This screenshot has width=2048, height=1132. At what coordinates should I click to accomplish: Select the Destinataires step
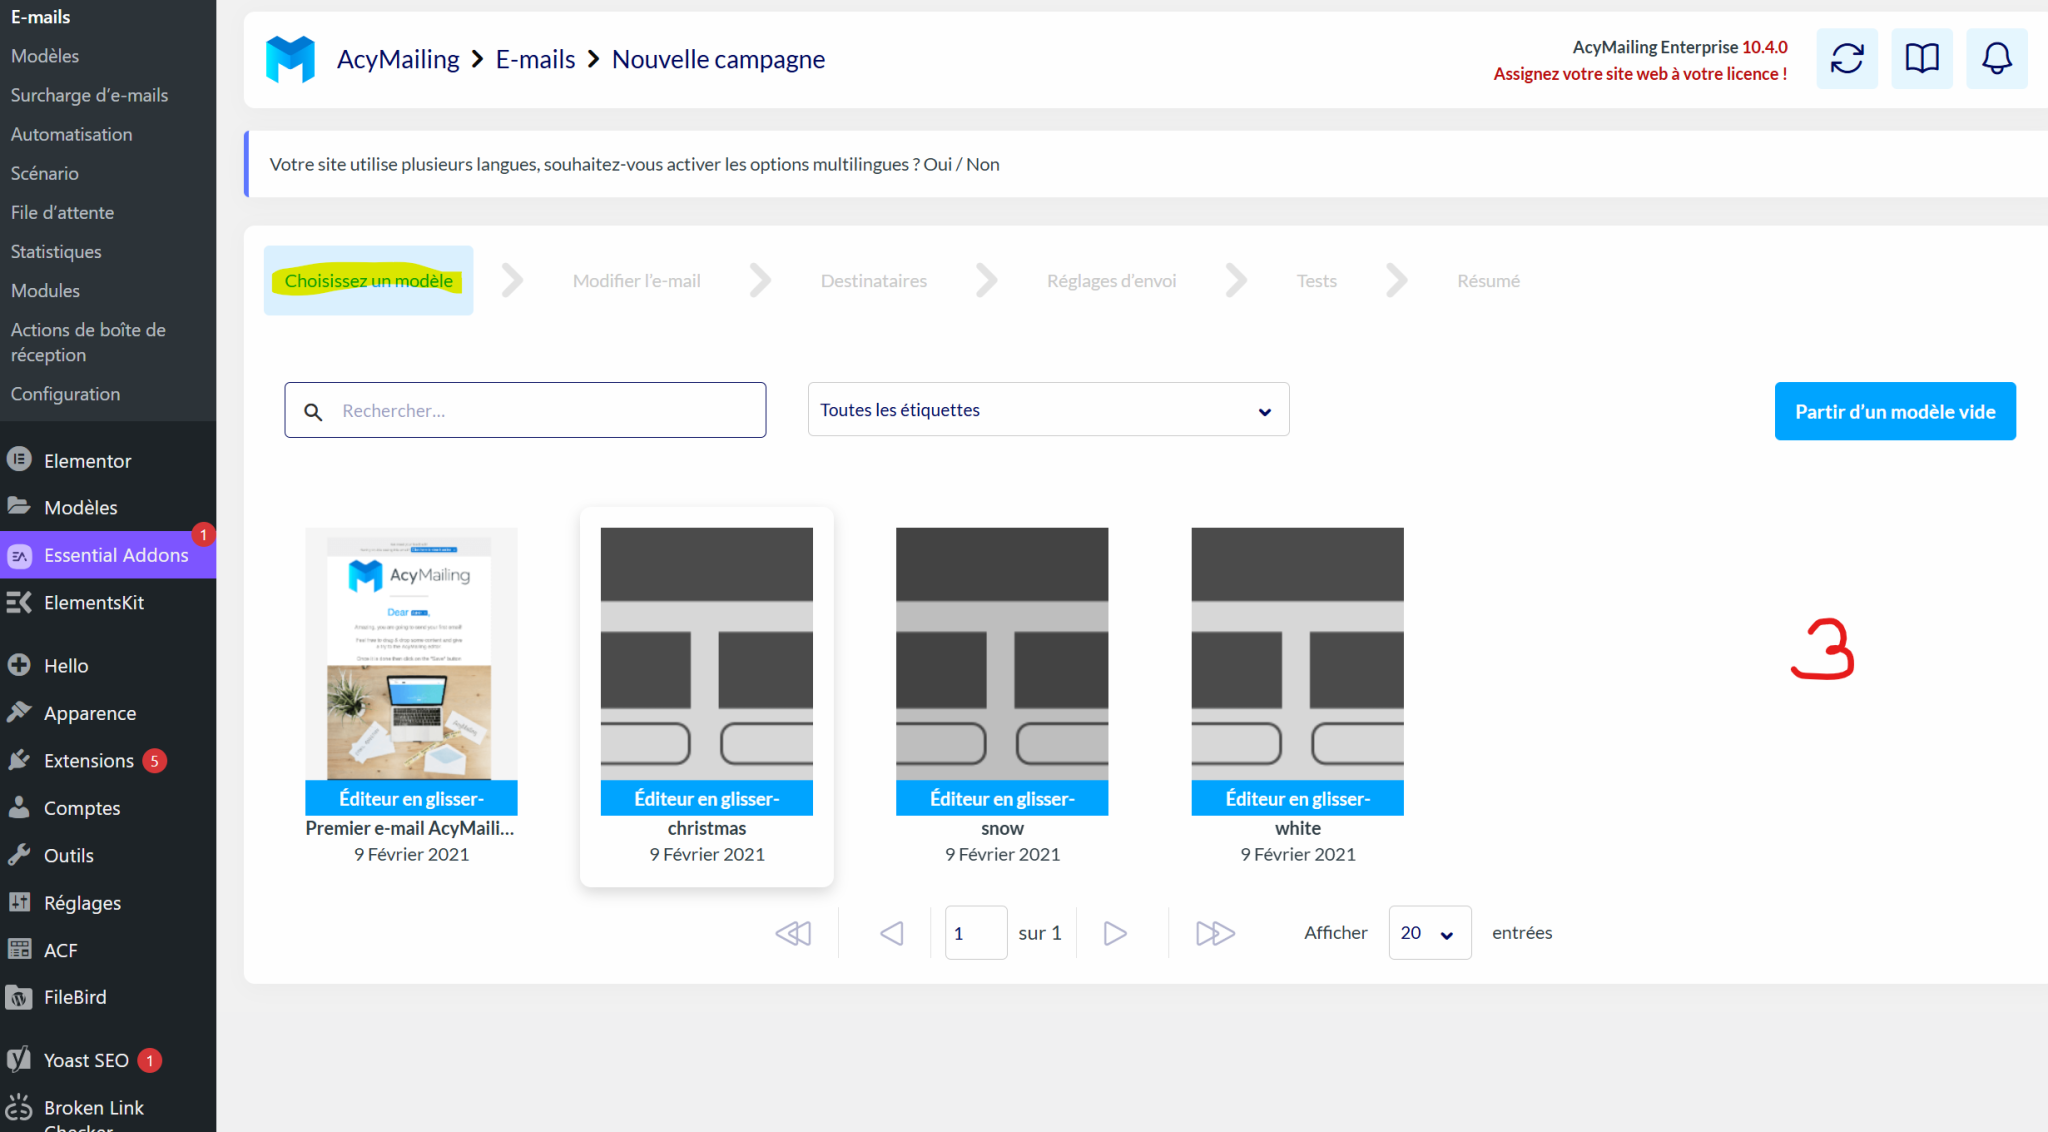click(873, 281)
